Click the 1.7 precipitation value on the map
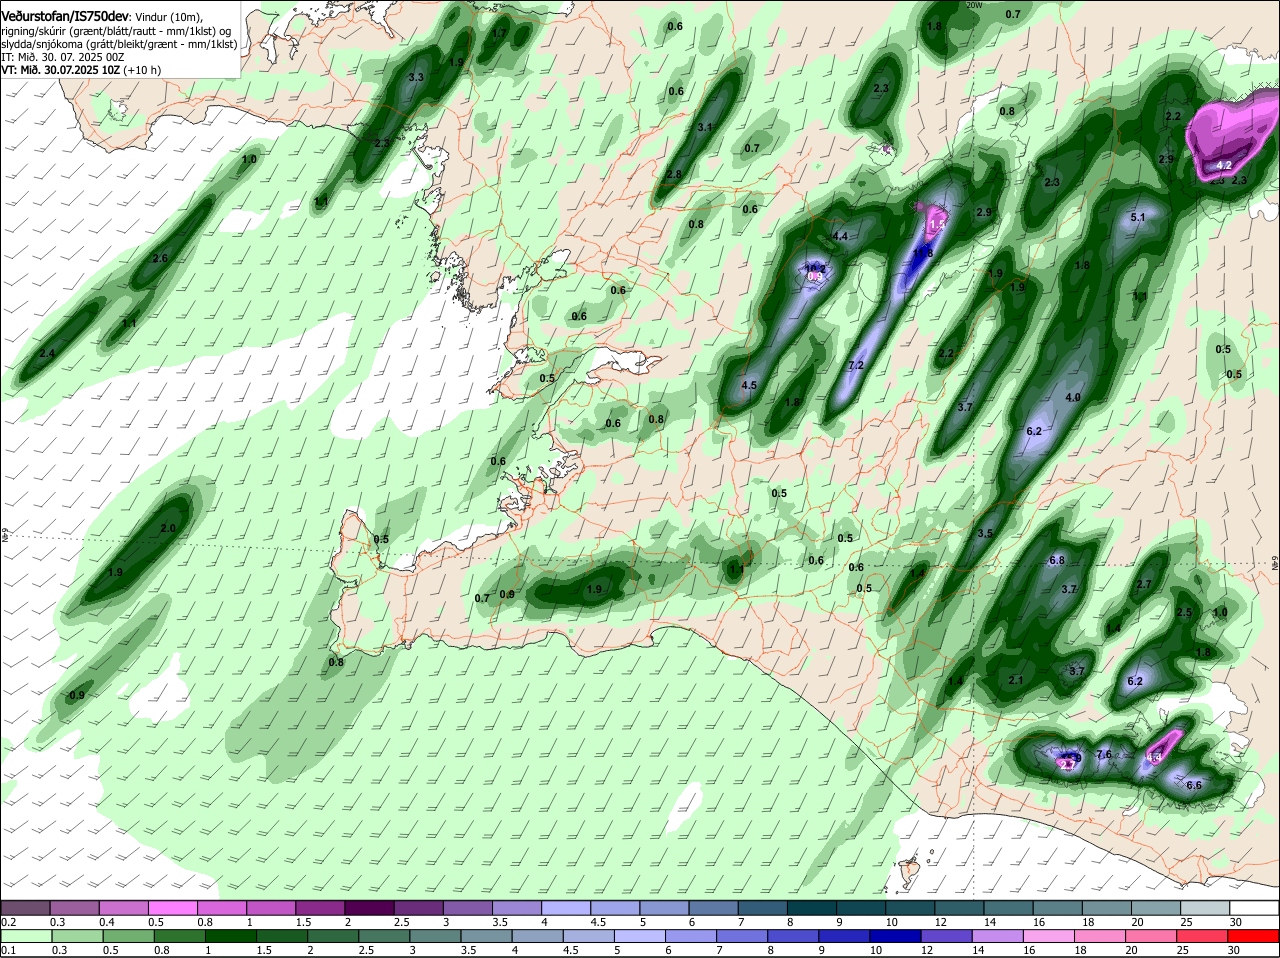This screenshot has width=1280, height=958. (x=500, y=32)
